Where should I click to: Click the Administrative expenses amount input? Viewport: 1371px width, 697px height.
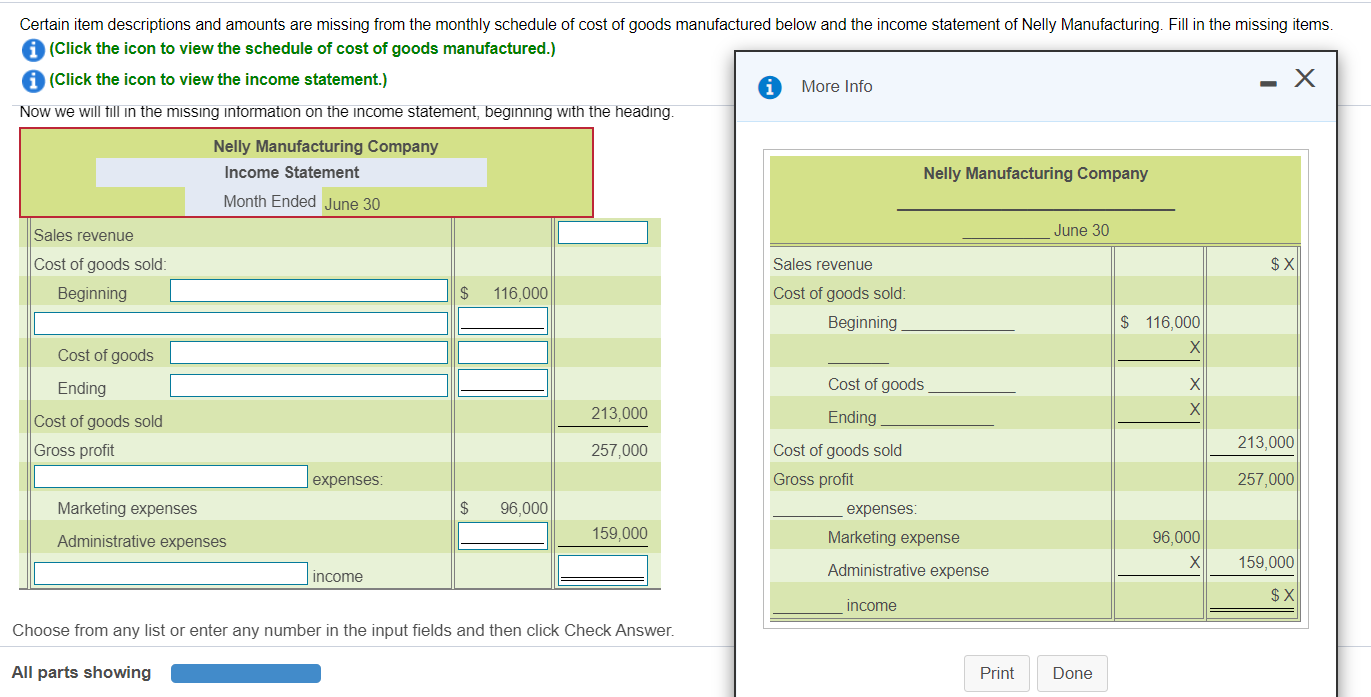click(503, 536)
